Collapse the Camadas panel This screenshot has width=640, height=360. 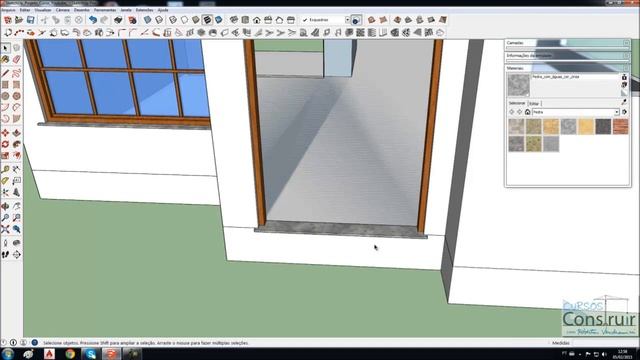tap(626, 43)
